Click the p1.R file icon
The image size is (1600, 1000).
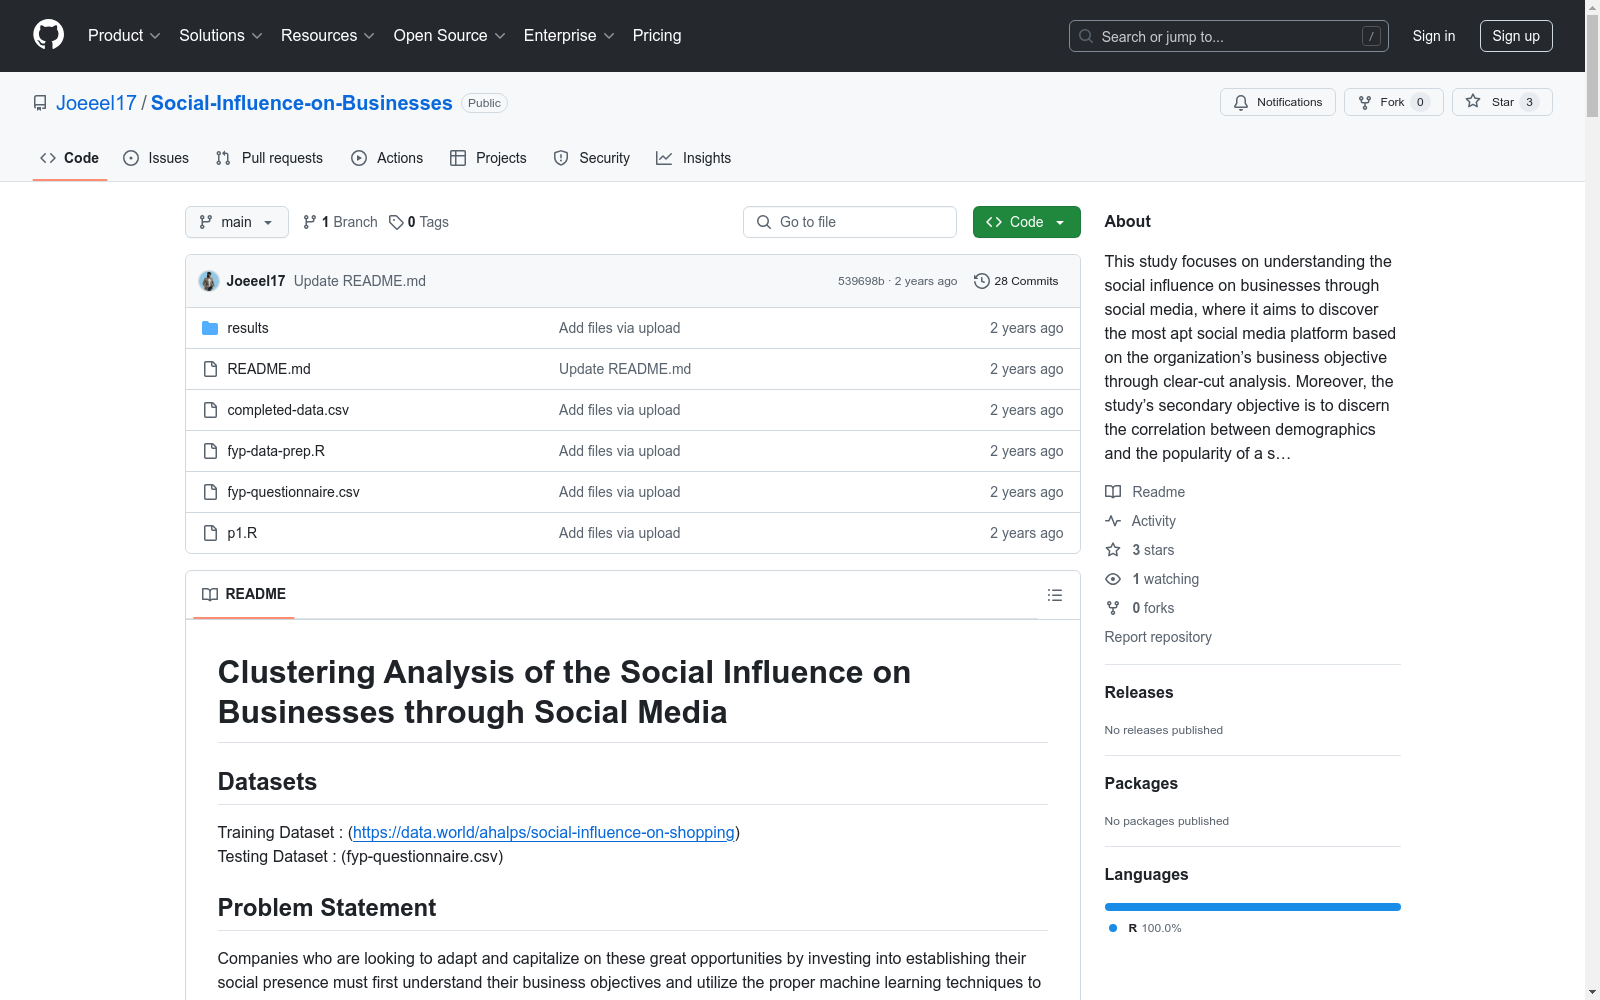click(x=210, y=533)
